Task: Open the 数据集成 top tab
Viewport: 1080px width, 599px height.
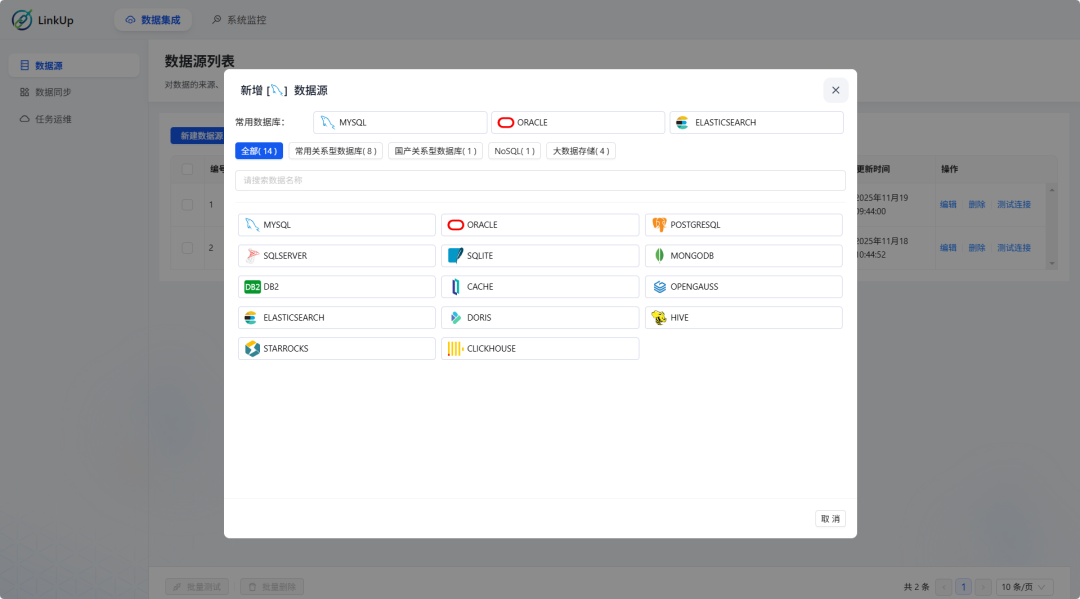Action: [x=153, y=20]
